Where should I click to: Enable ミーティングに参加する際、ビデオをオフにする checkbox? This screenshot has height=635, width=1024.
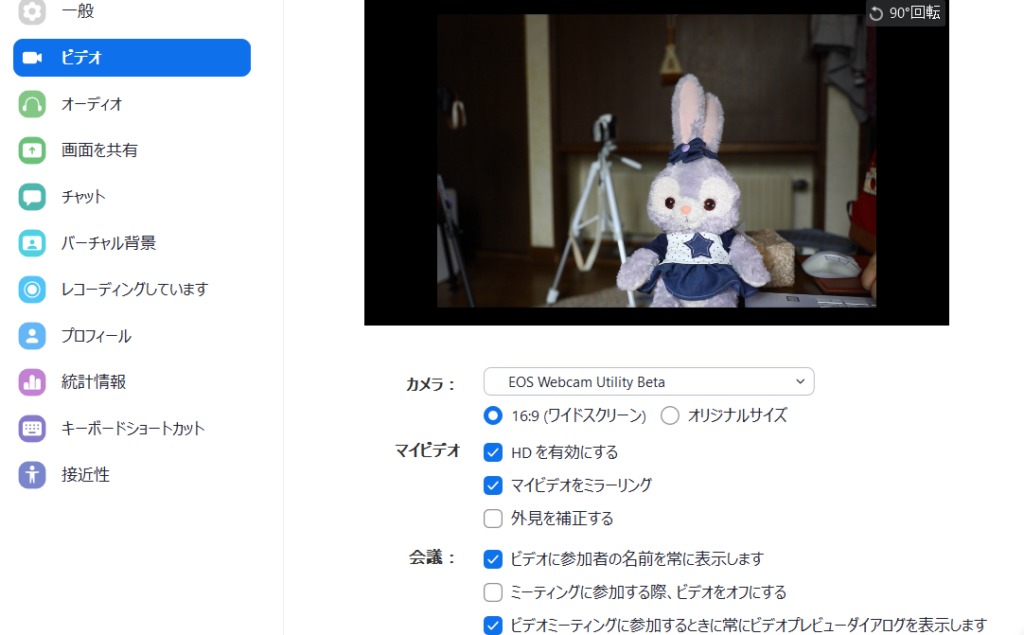[493, 593]
